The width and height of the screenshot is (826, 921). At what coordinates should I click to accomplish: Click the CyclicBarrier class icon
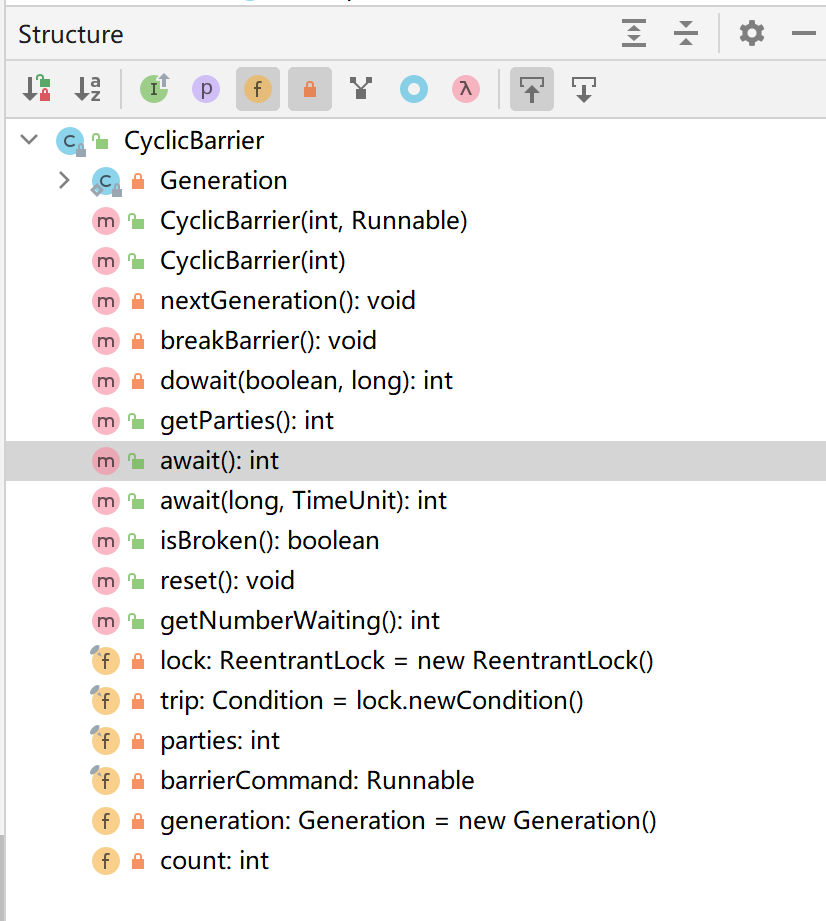coord(70,141)
